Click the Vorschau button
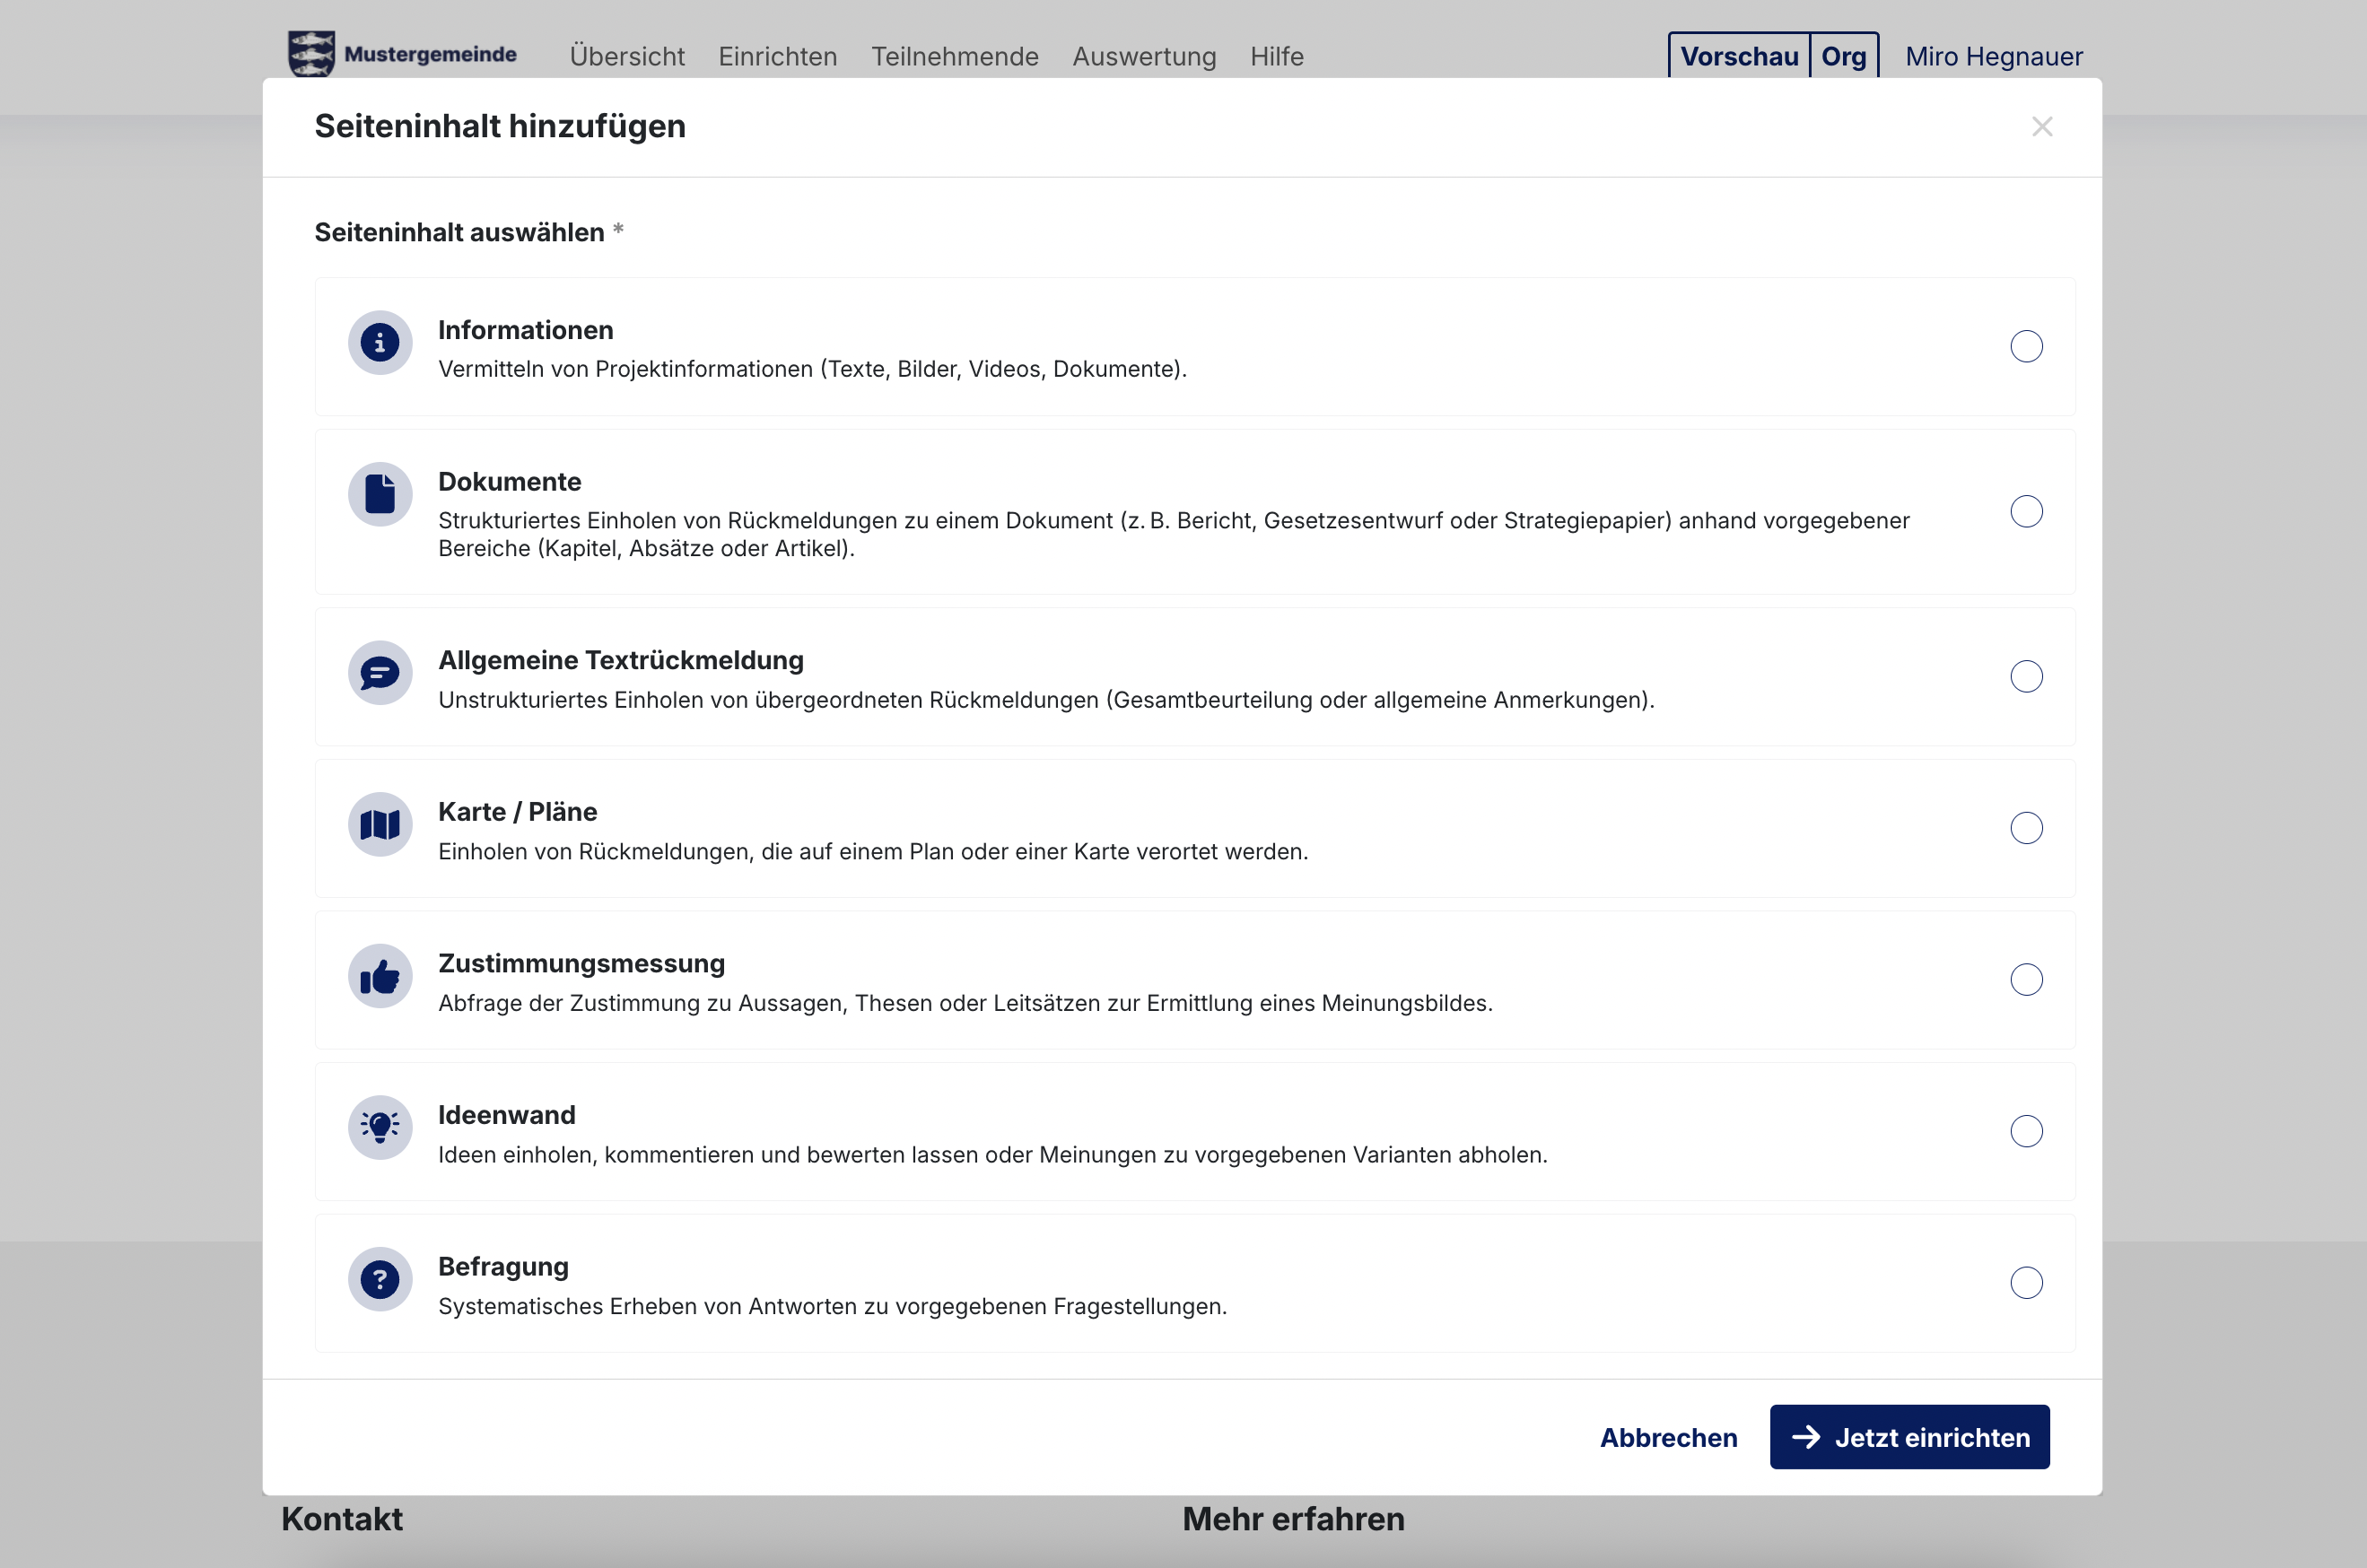 (1739, 56)
